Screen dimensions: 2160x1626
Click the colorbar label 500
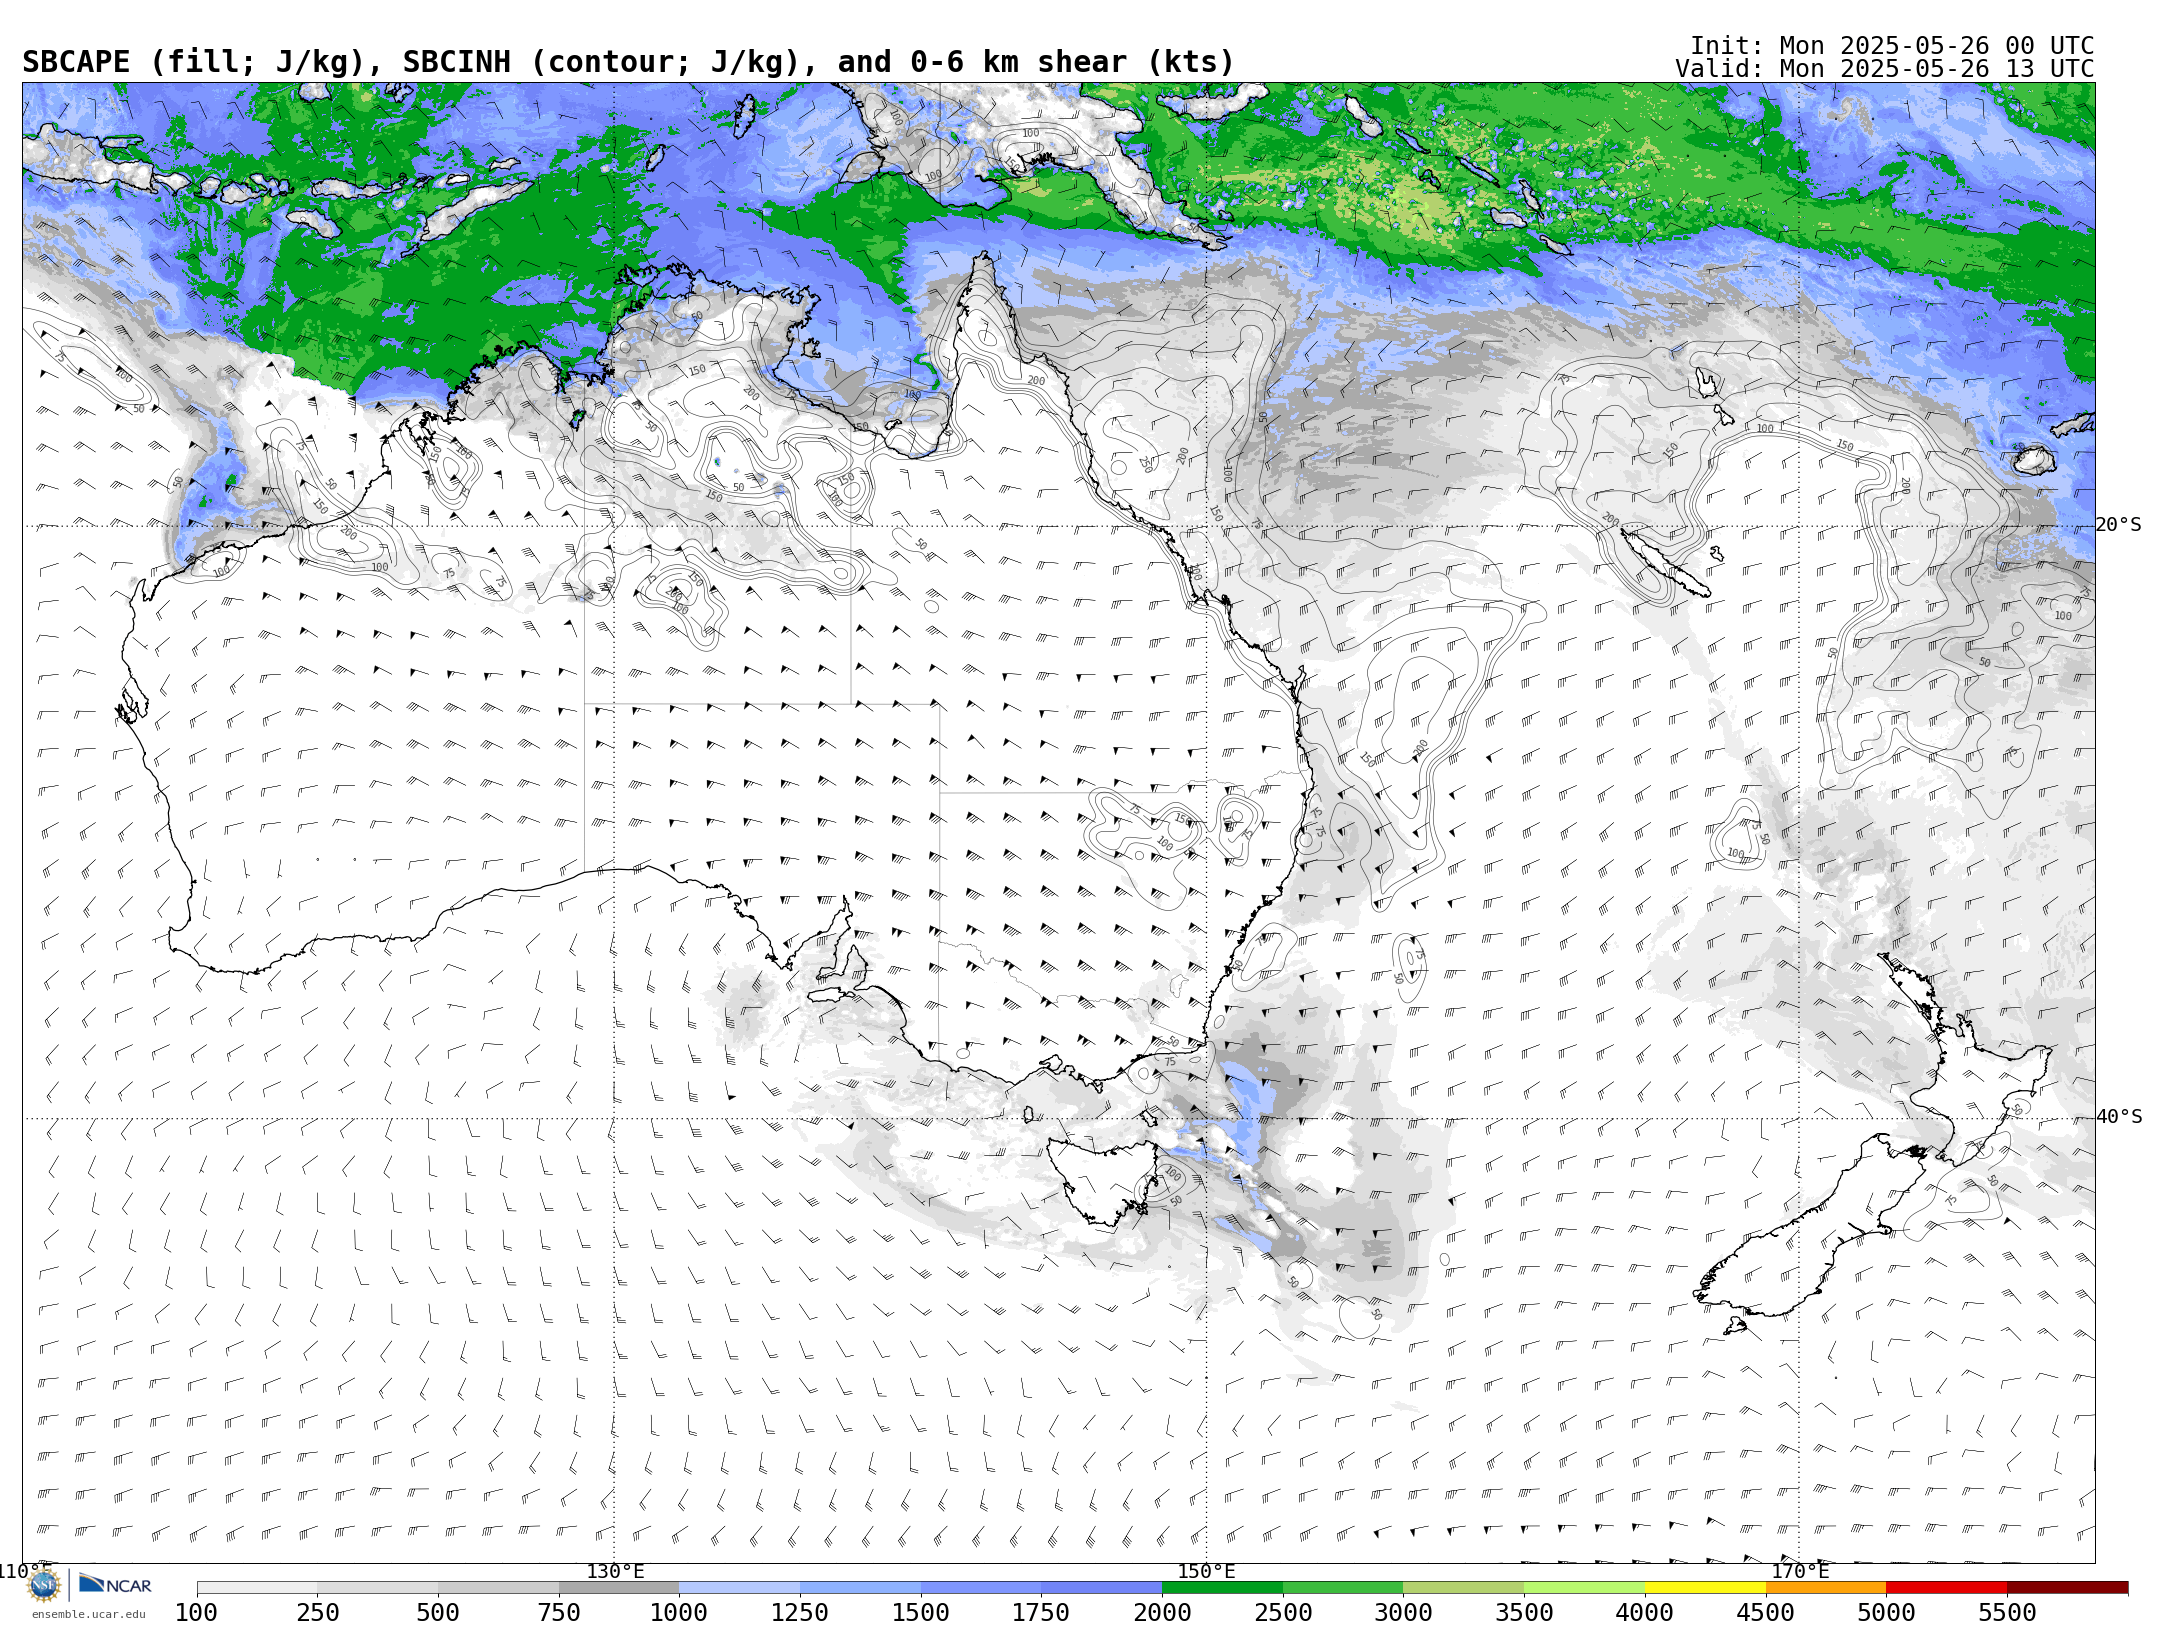click(438, 1612)
